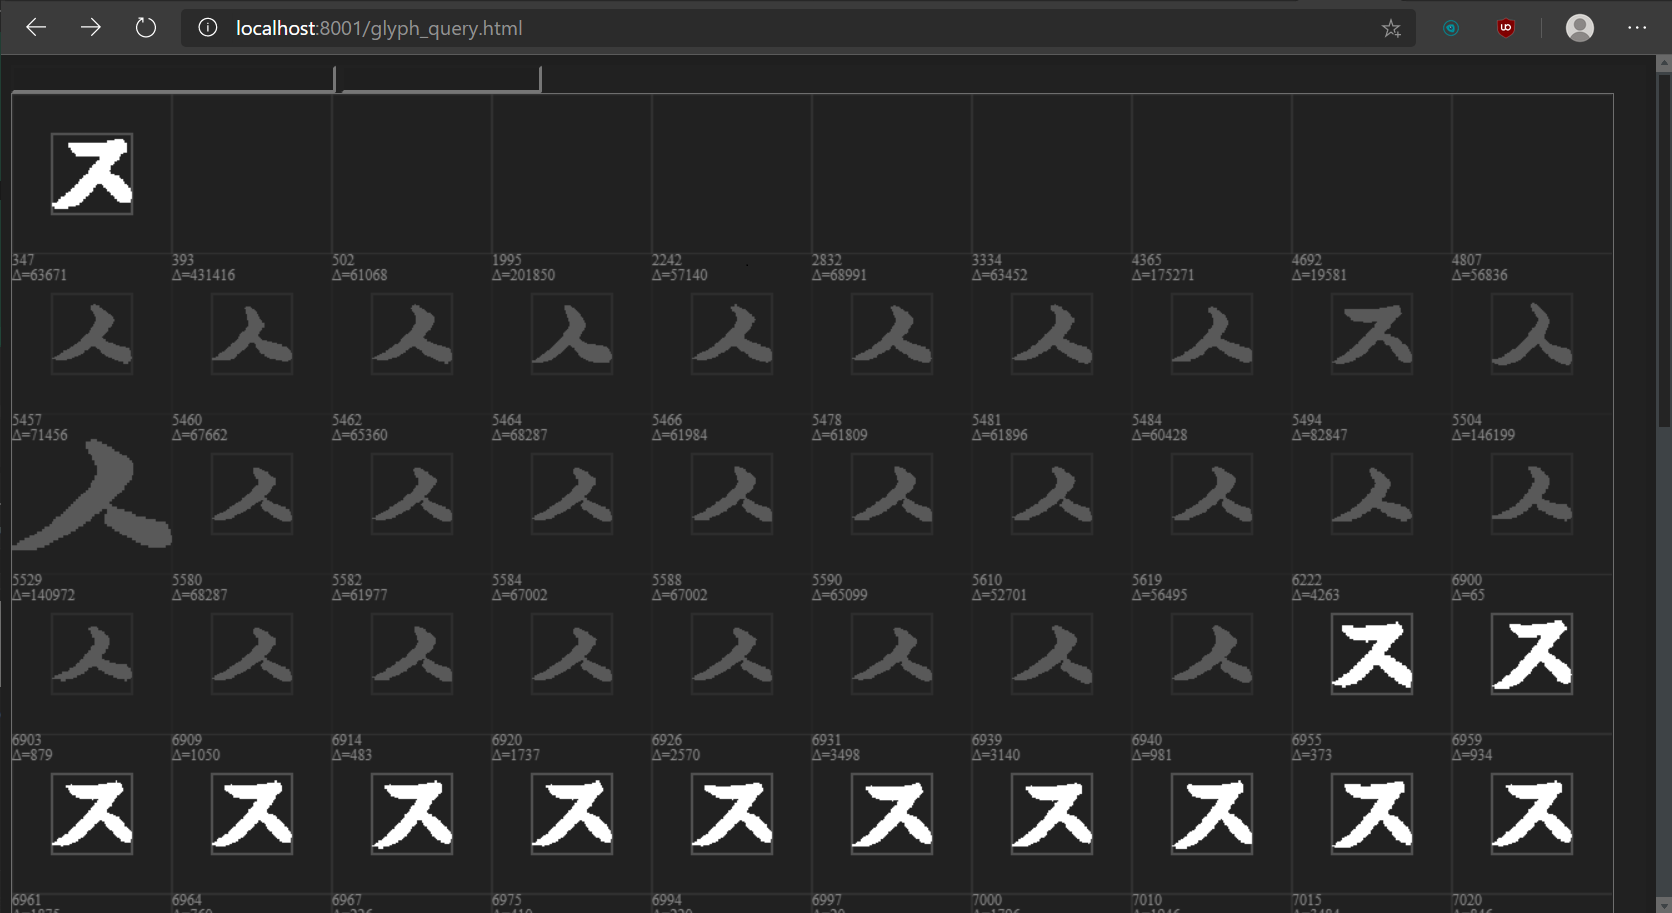Screen dimensions: 1672x913
Task: Open the browser profile avatar
Action: (1580, 28)
